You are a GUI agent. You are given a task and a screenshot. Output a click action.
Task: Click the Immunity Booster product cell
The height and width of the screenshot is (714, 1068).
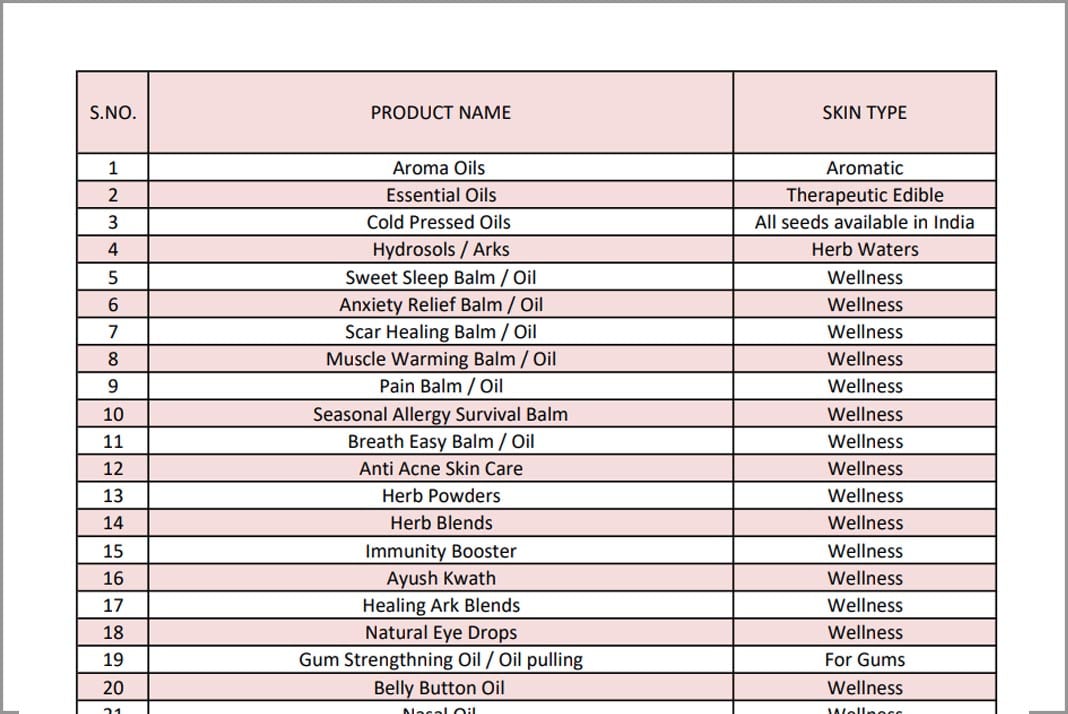coord(441,551)
